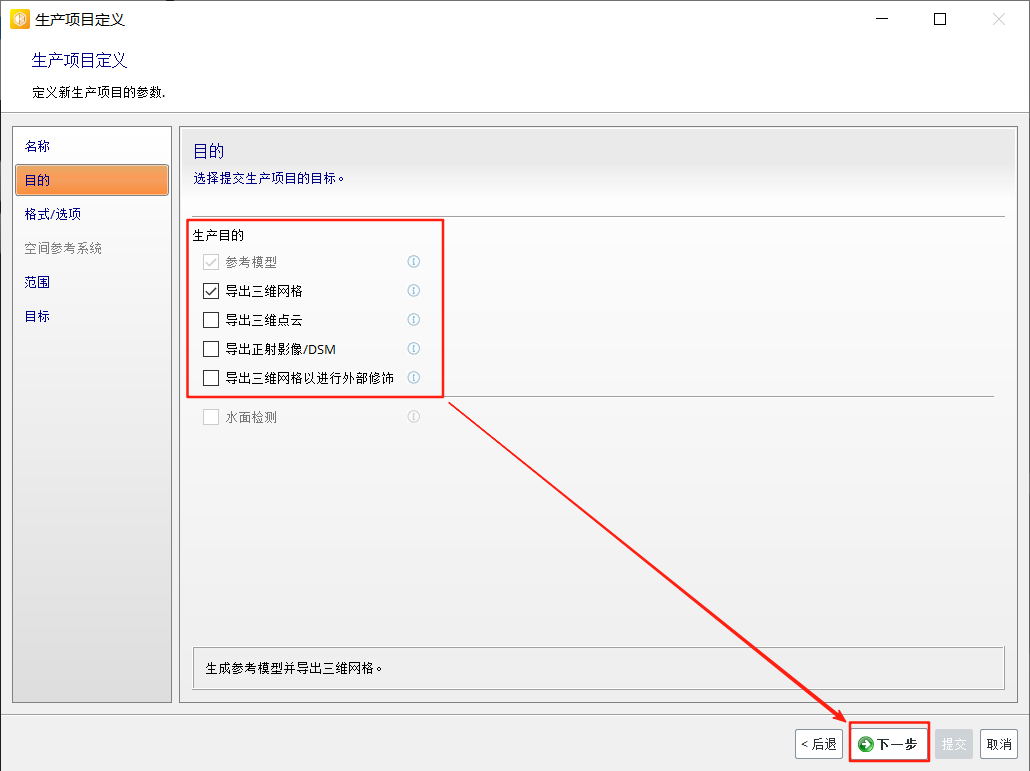The height and width of the screenshot is (771, 1030).
Task: Click info icon for 导出三维网格以进行外部修饰
Action: point(413,378)
